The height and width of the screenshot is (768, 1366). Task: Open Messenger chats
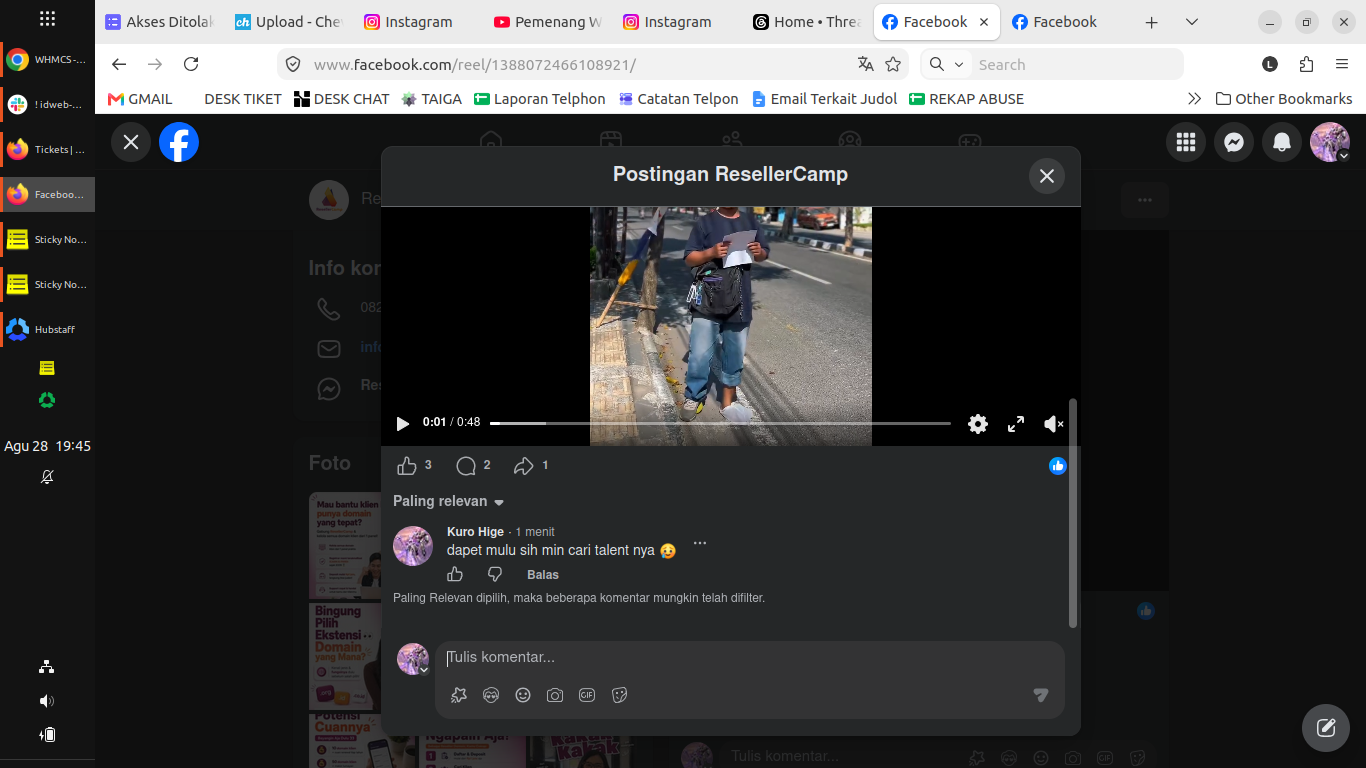click(x=1234, y=142)
